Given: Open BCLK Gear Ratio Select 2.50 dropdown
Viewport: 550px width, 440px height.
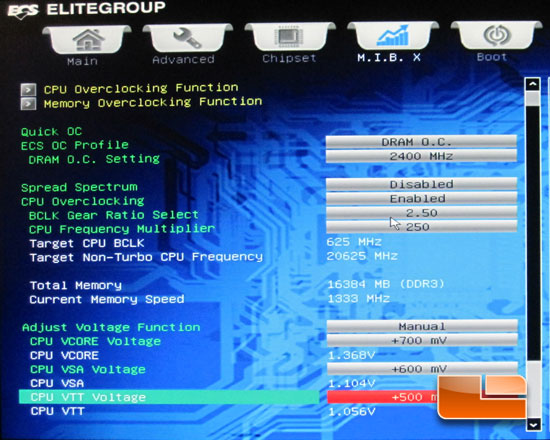Looking at the screenshot, I should (x=421, y=213).
